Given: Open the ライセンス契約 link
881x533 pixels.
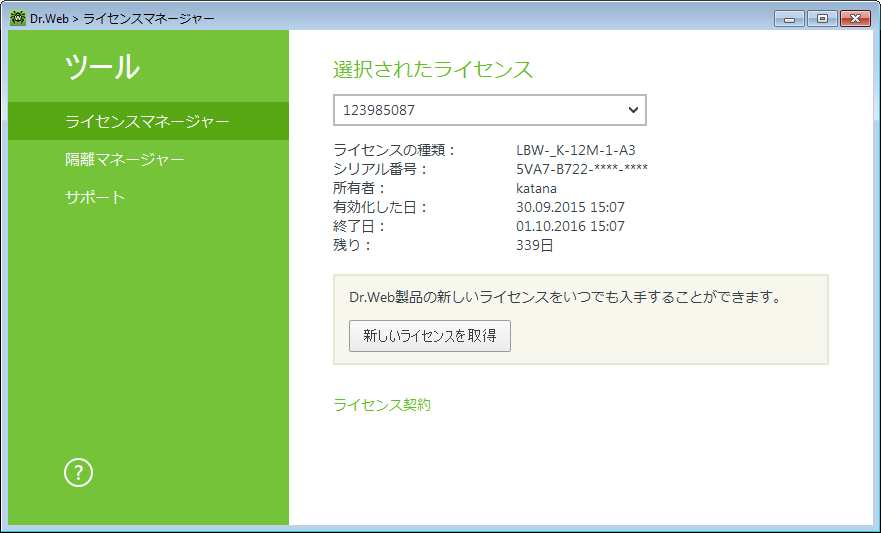Looking at the screenshot, I should pos(382,405).
